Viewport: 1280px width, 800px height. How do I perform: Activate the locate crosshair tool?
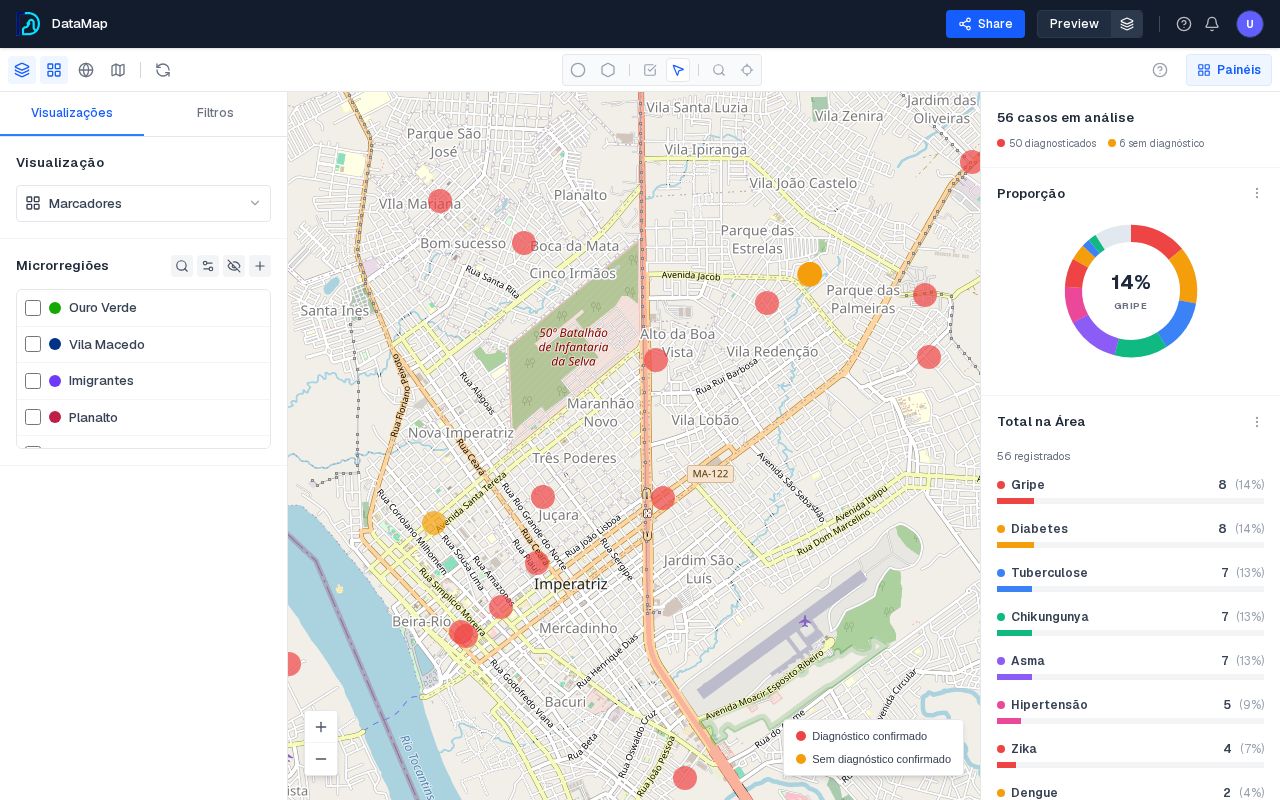pyautogui.click(x=747, y=70)
